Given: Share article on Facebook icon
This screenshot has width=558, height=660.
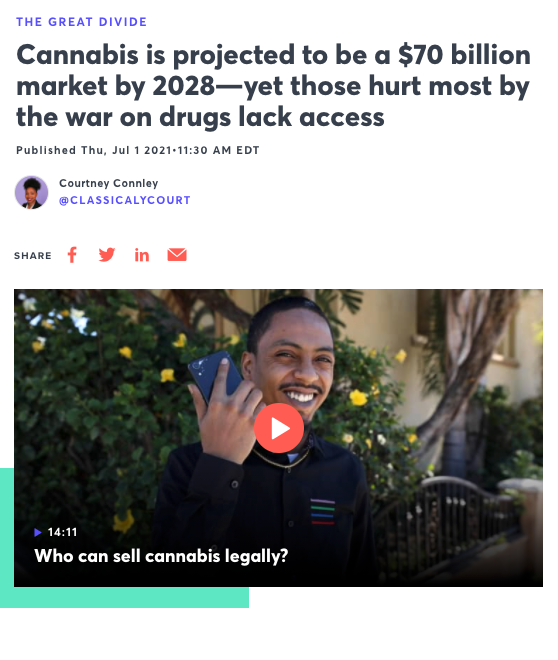Looking at the screenshot, I should click(72, 255).
